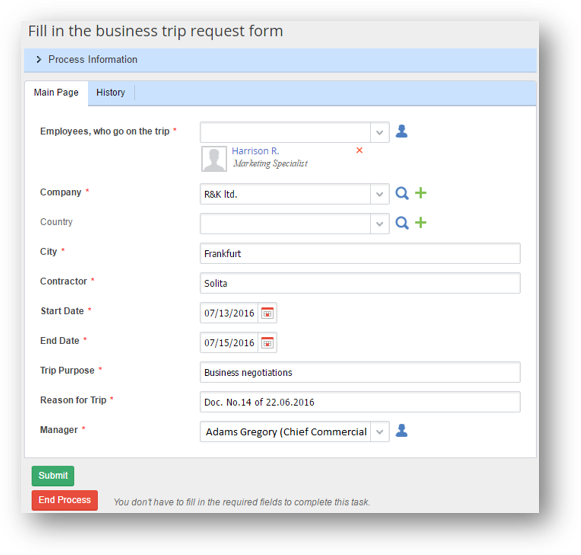
Task: Add a new company with the green plus
Action: (421, 193)
